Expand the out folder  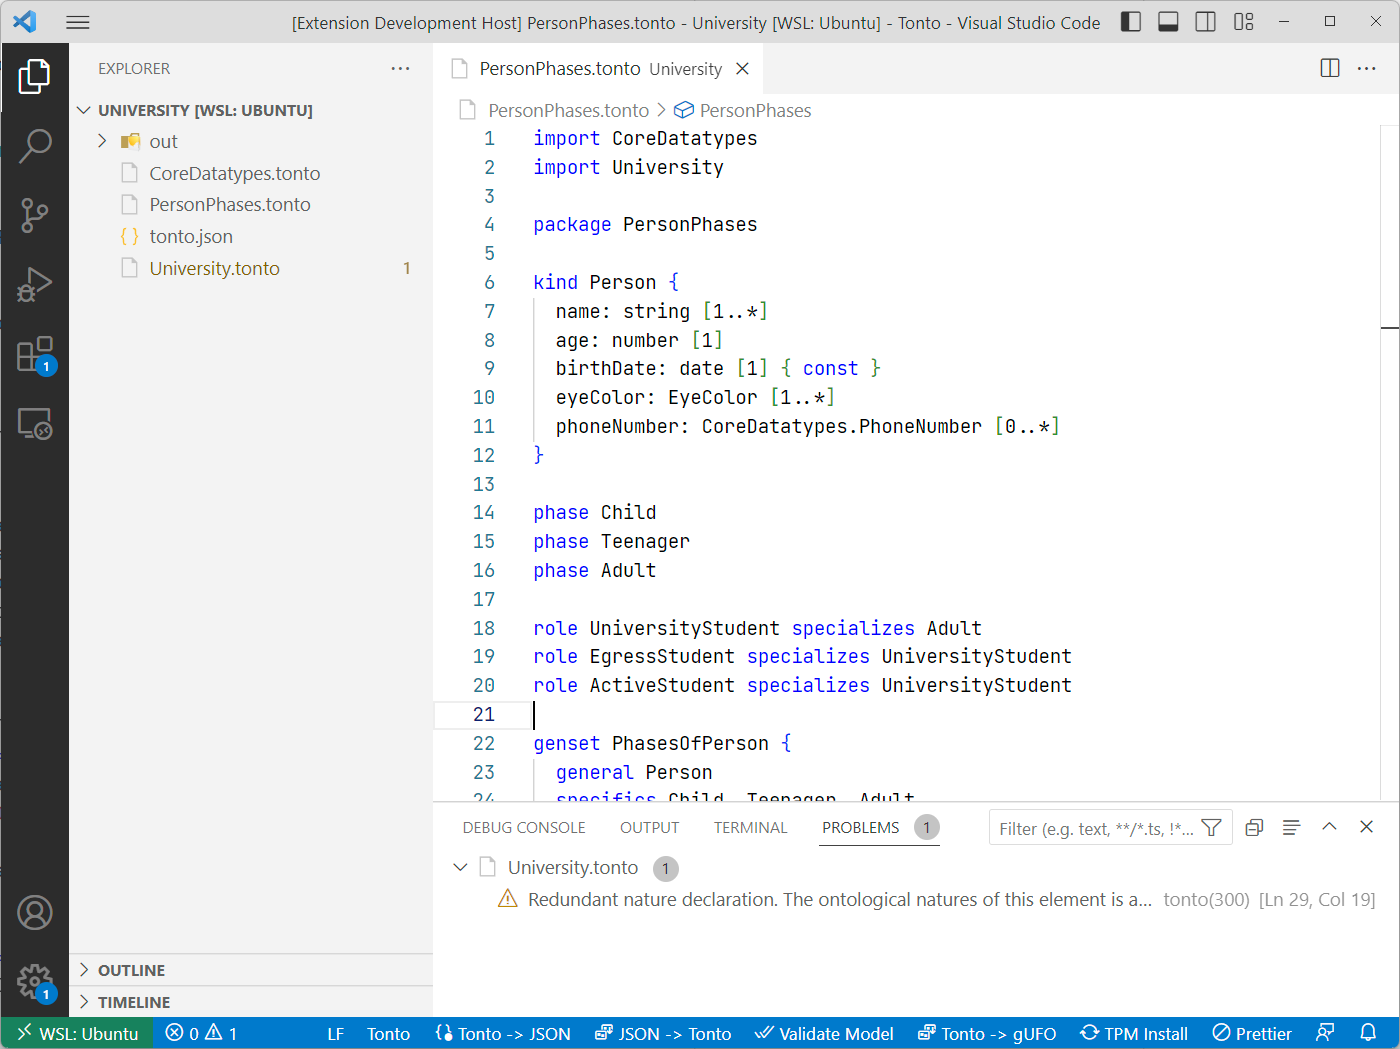point(102,141)
